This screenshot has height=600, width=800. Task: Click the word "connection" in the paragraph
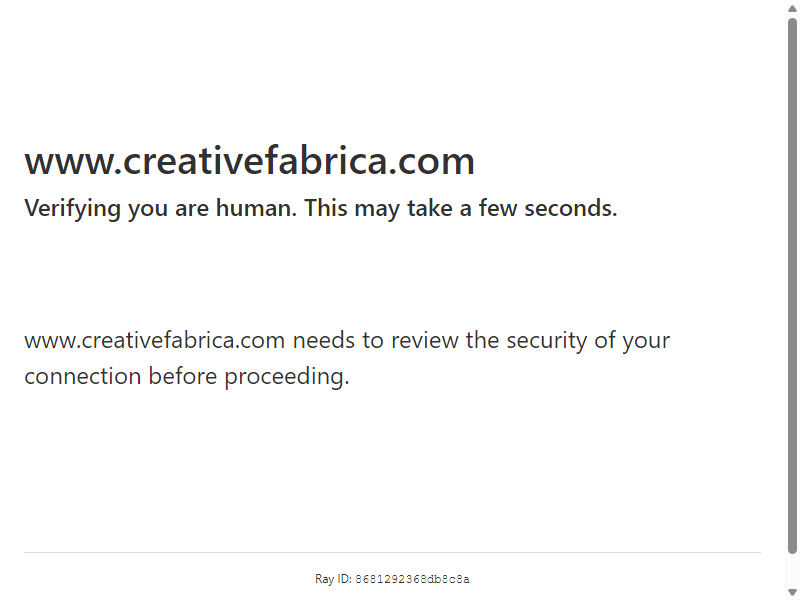coord(83,377)
